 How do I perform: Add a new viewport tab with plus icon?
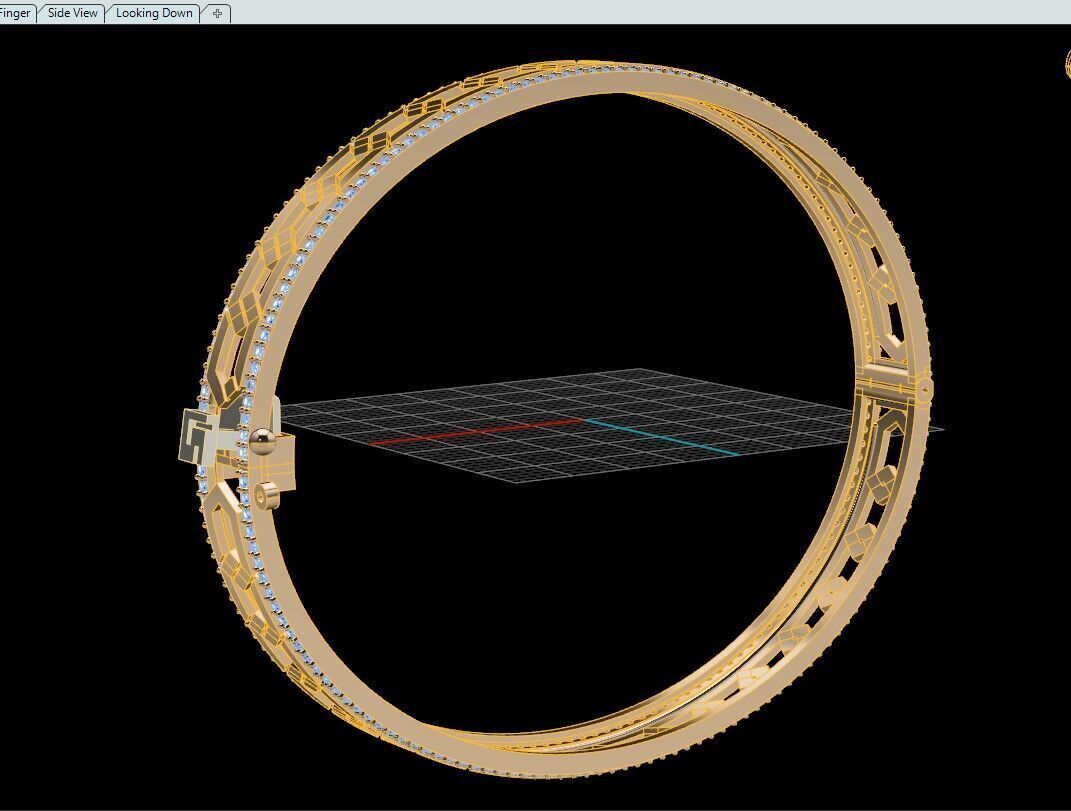point(217,13)
